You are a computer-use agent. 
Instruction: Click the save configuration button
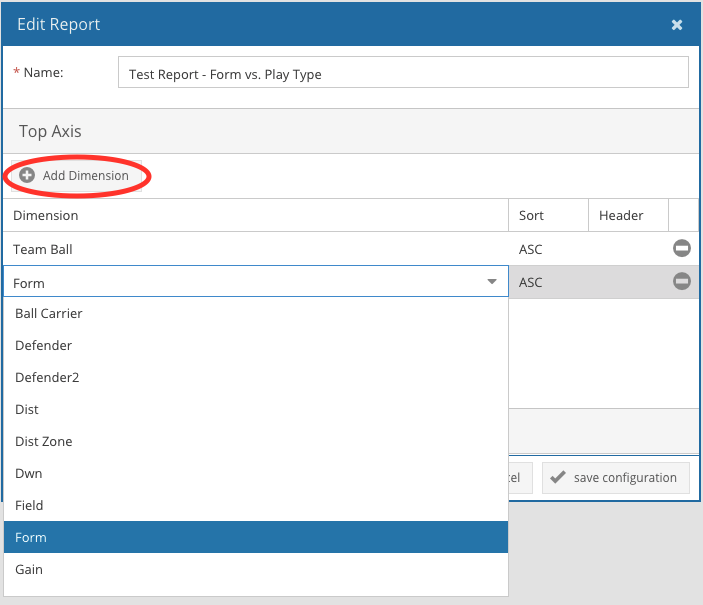[x=616, y=478]
